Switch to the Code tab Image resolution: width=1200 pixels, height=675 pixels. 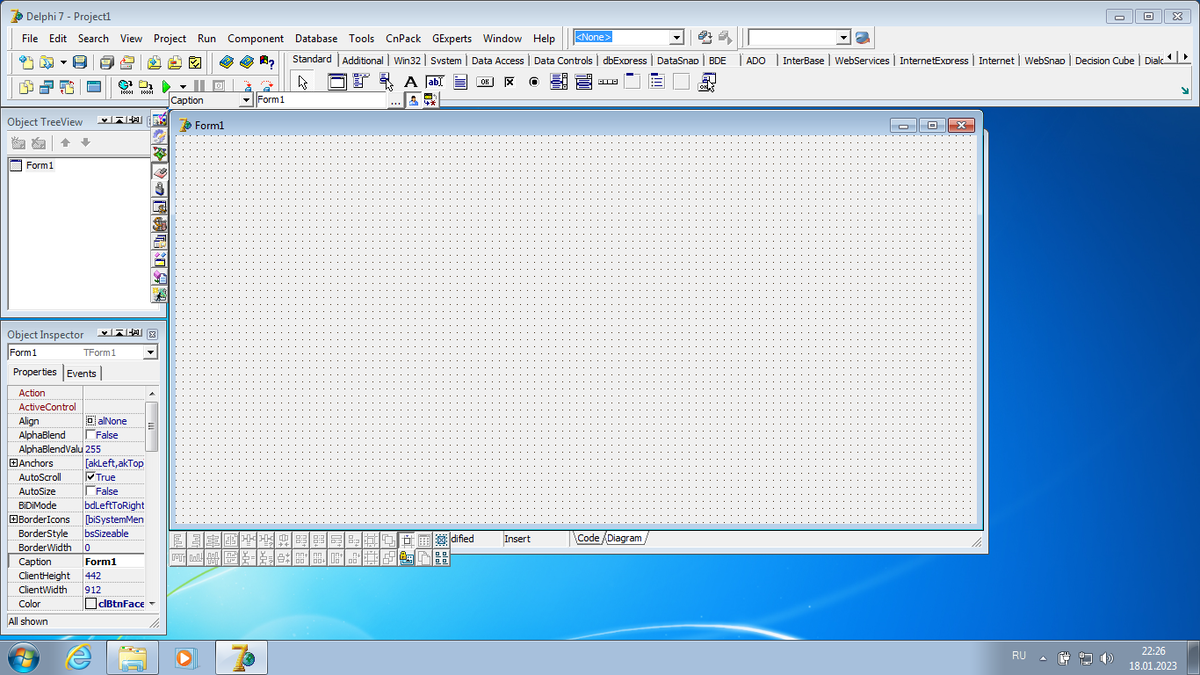588,539
